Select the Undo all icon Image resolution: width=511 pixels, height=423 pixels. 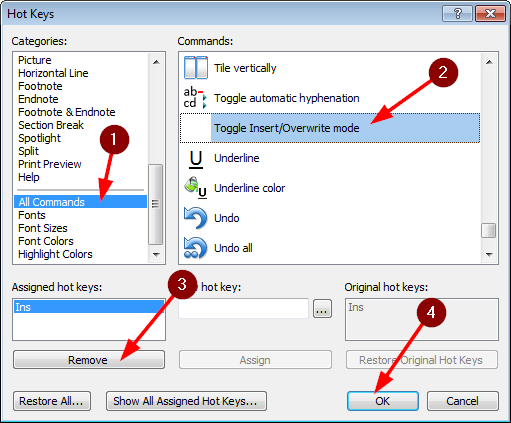(x=196, y=248)
